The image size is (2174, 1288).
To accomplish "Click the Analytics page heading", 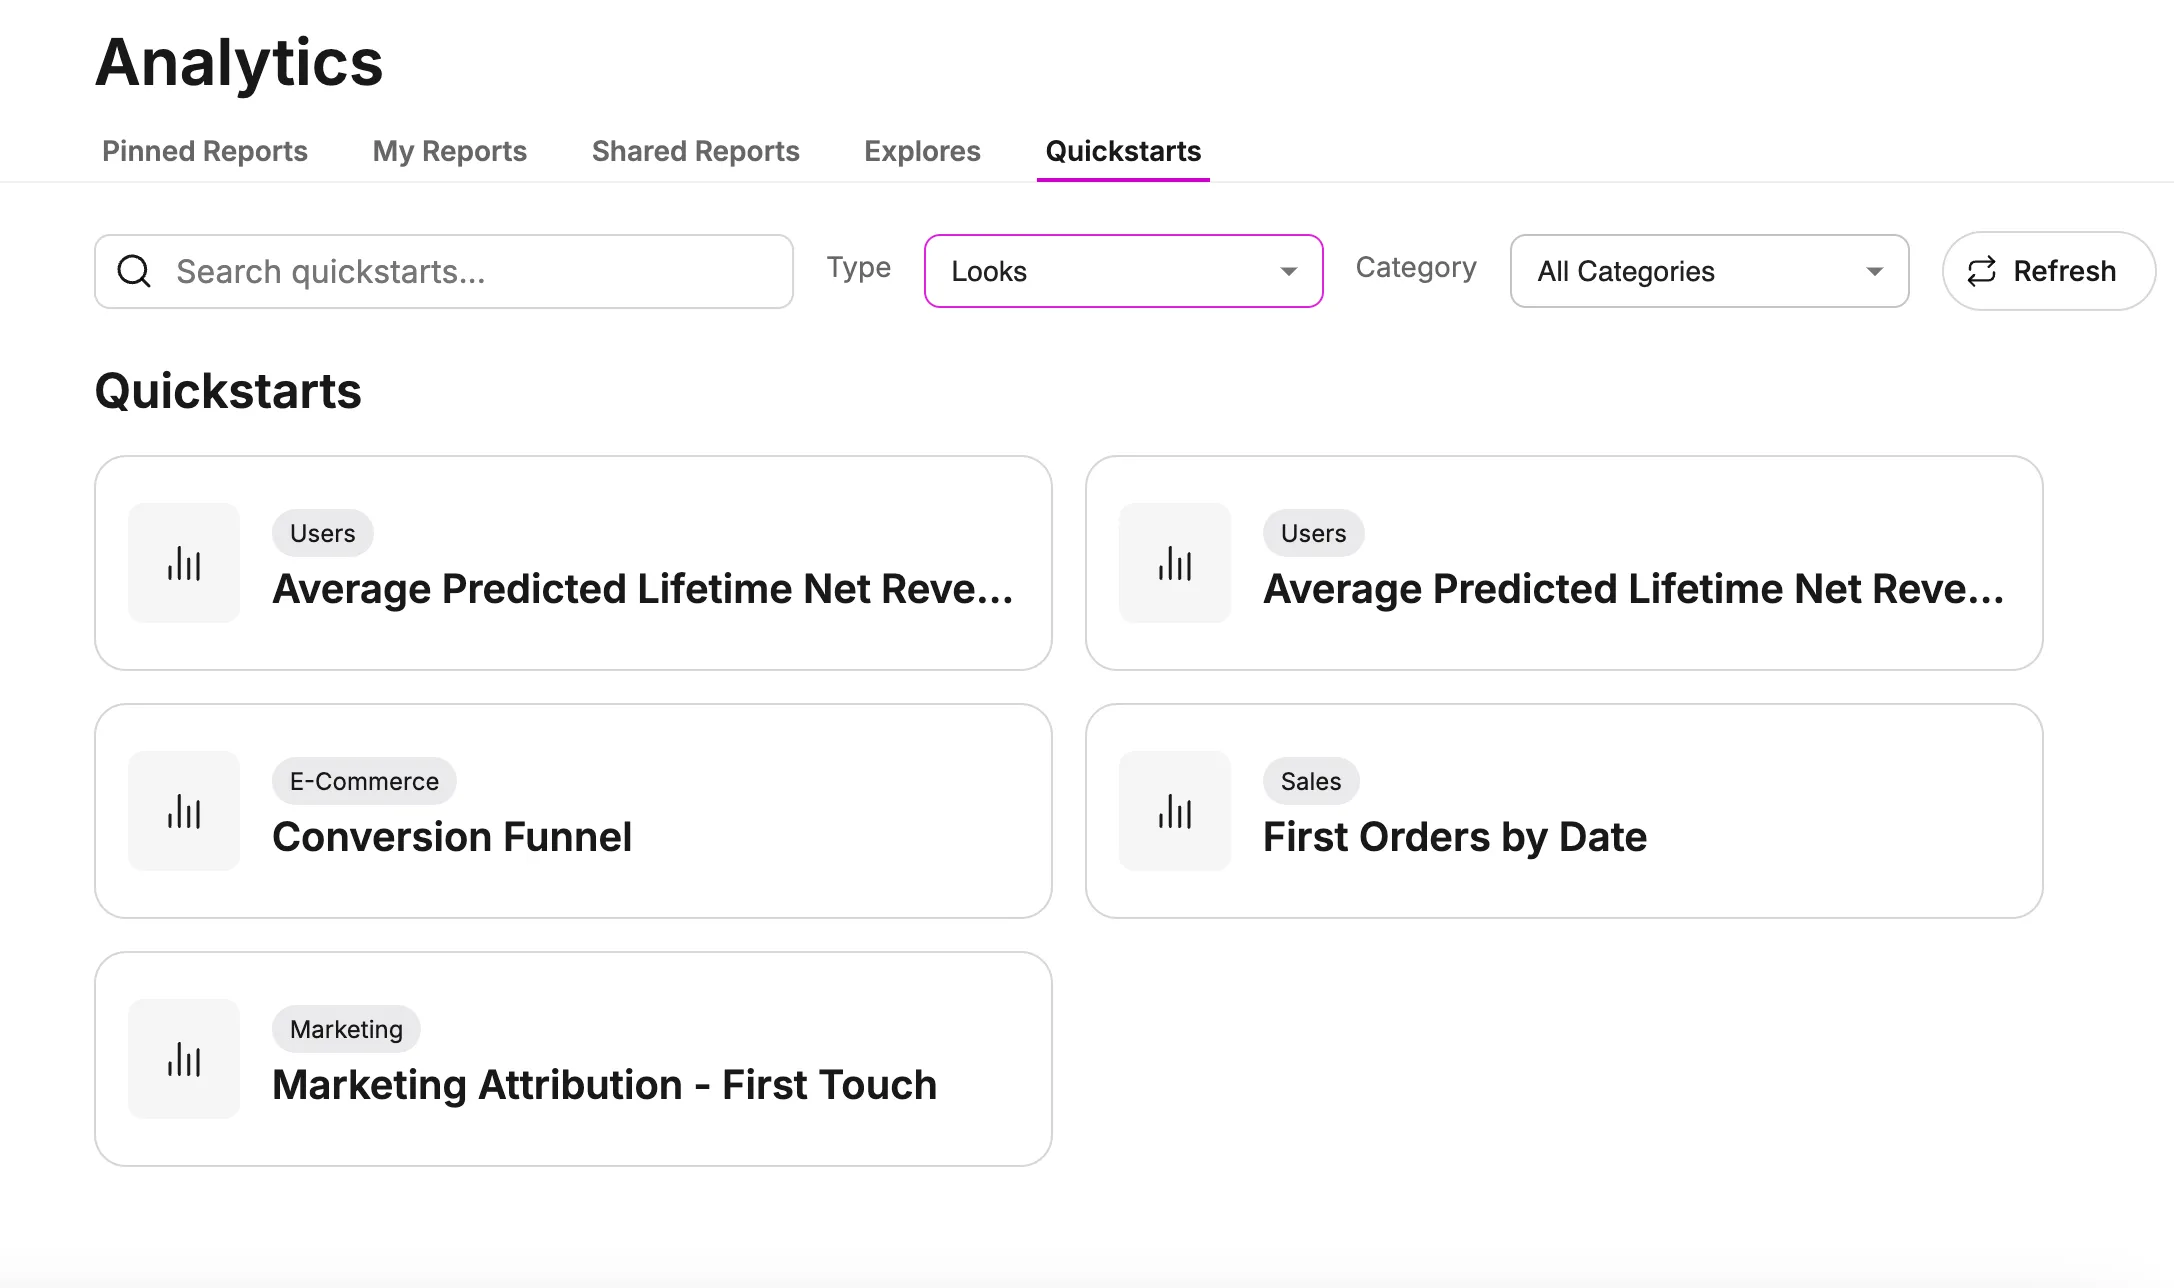I will 239,62.
